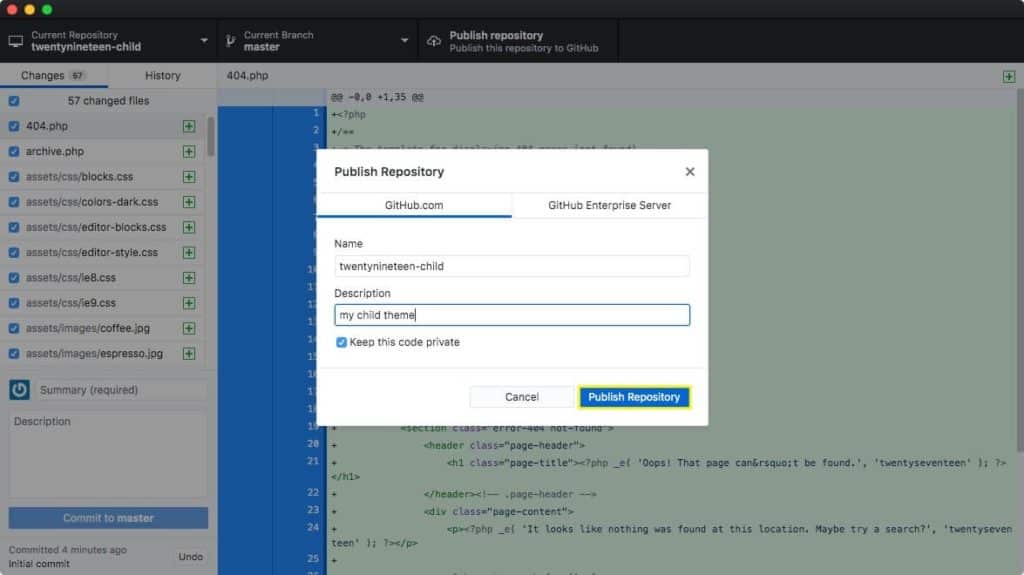The height and width of the screenshot is (575, 1024).
Task: Click the Commit to master button
Action: click(108, 518)
